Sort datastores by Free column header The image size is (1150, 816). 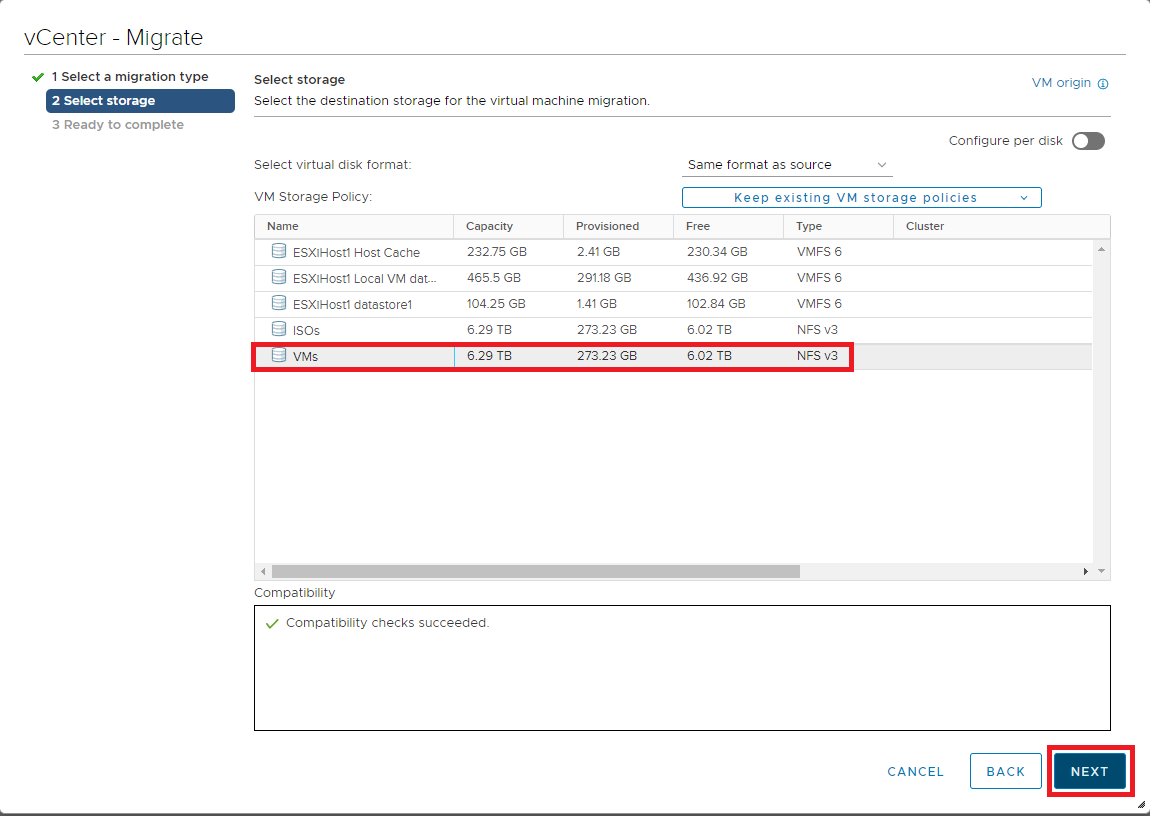[x=698, y=226]
